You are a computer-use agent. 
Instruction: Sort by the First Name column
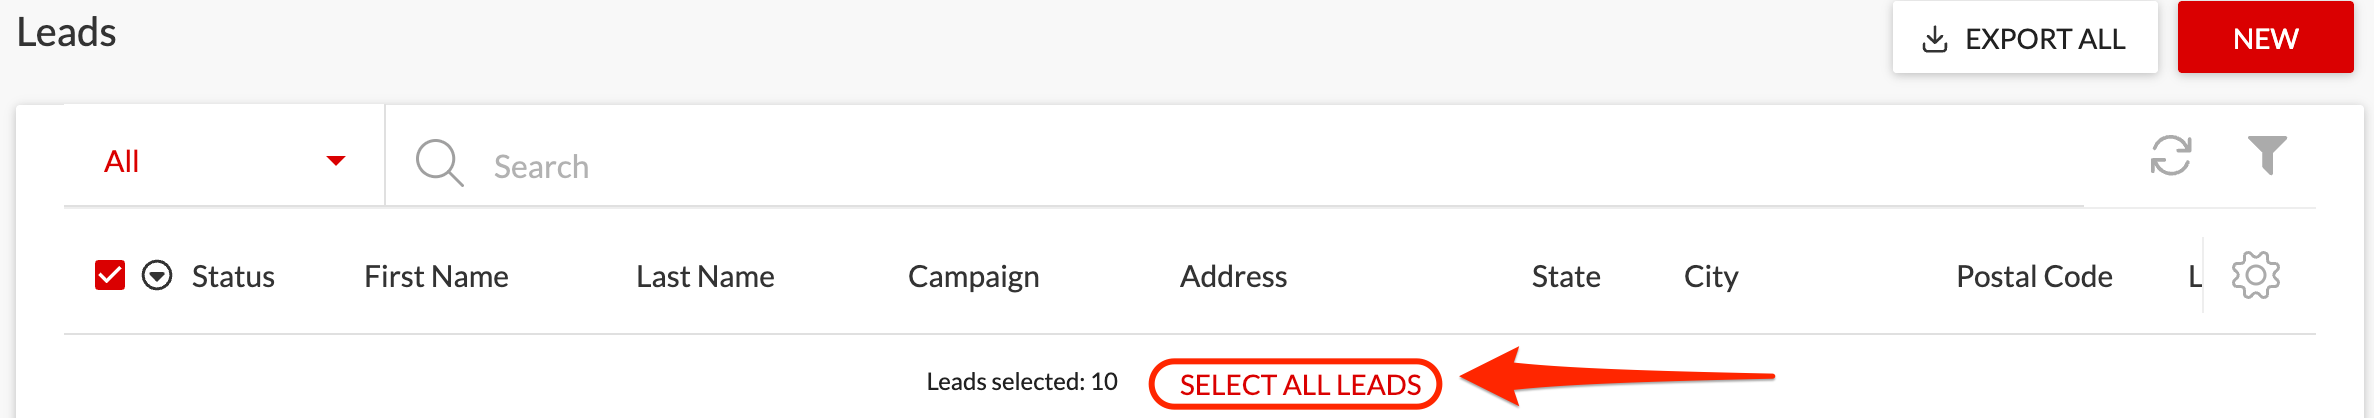[436, 276]
